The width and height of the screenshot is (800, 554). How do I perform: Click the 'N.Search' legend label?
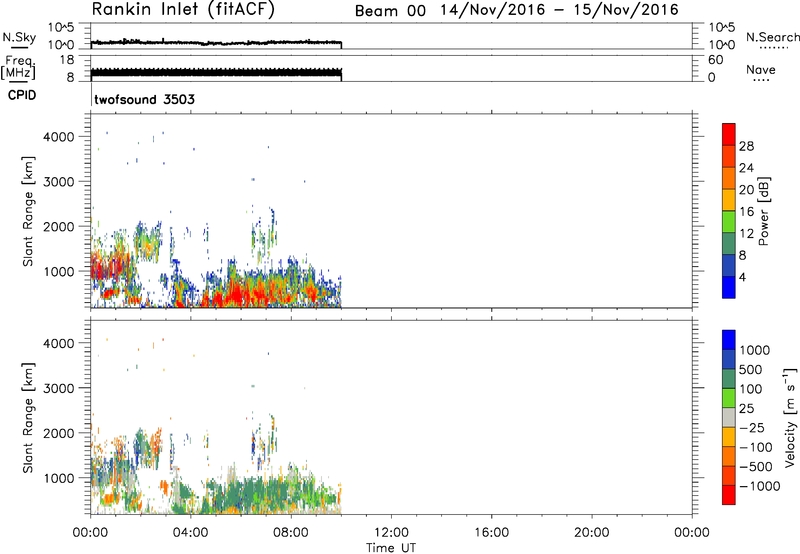[772, 37]
